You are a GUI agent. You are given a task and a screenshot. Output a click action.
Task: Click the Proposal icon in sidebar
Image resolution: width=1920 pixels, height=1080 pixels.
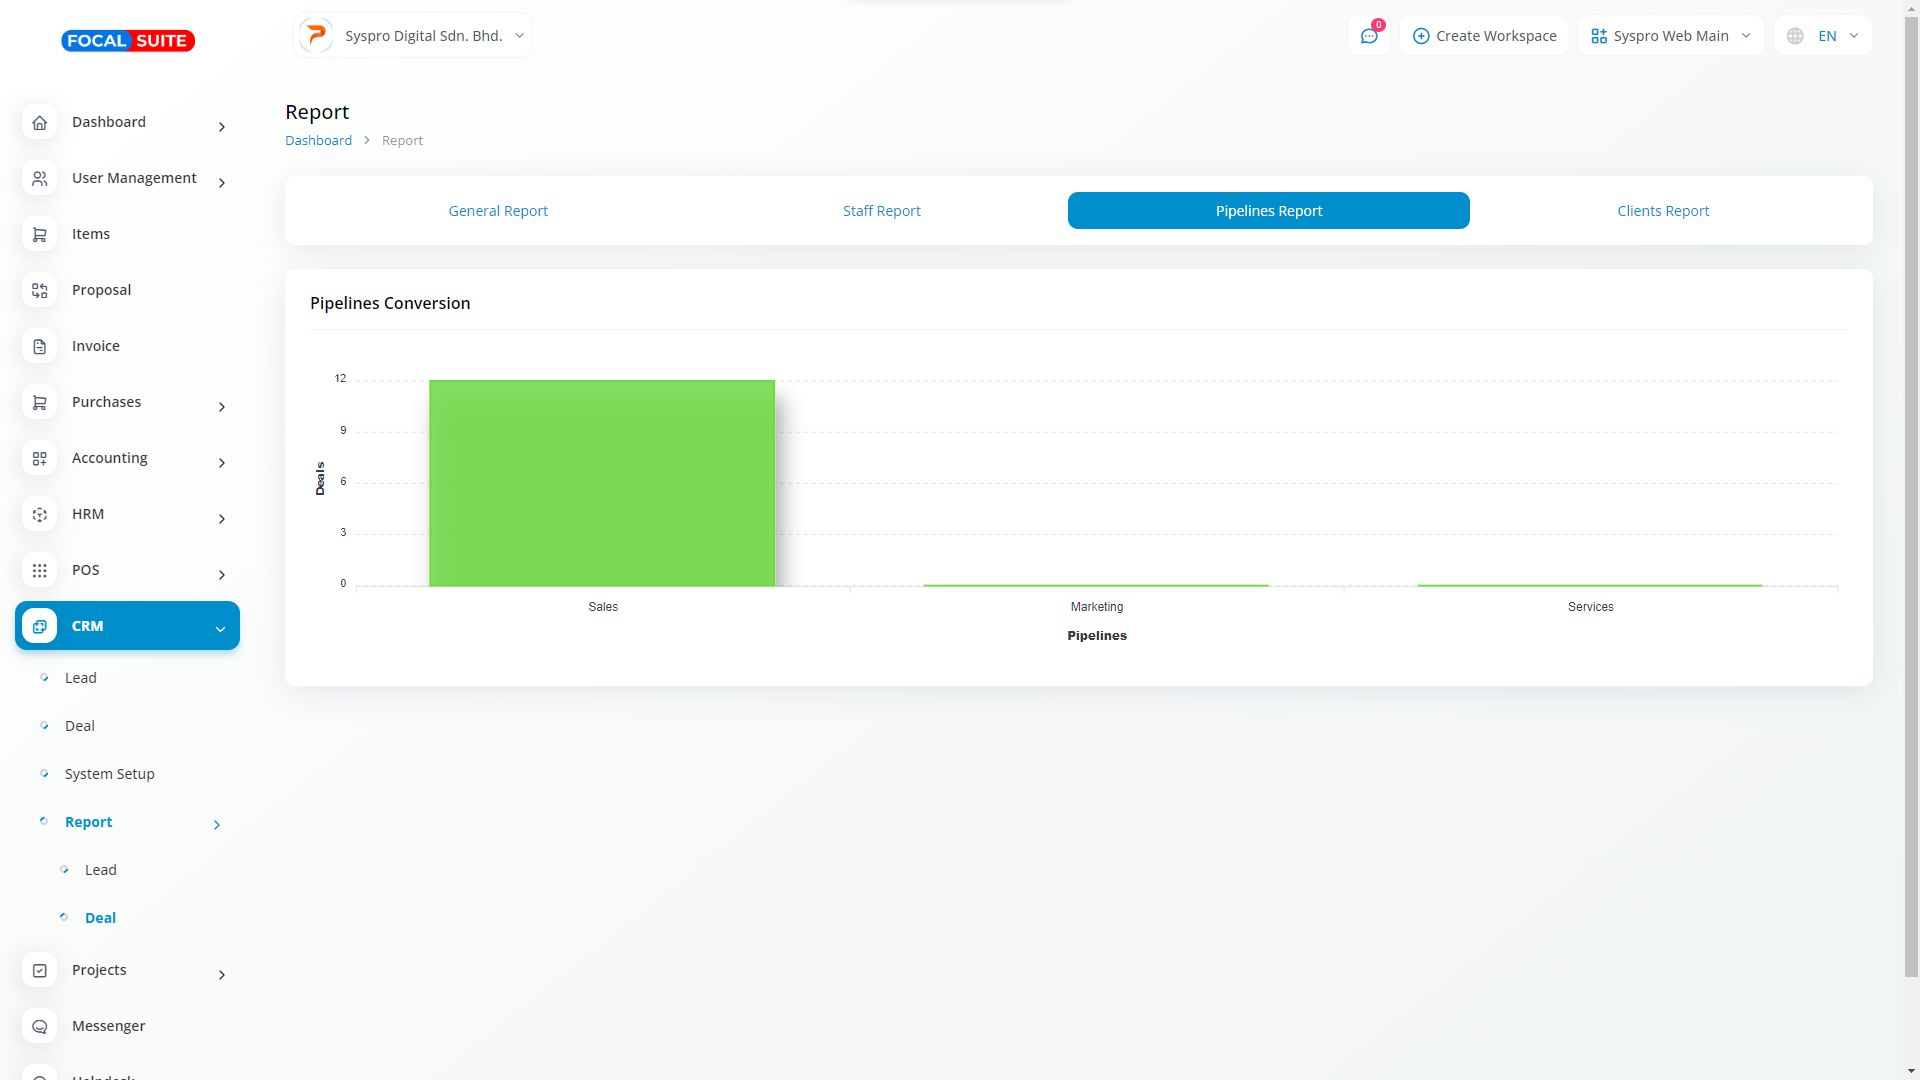tap(39, 290)
